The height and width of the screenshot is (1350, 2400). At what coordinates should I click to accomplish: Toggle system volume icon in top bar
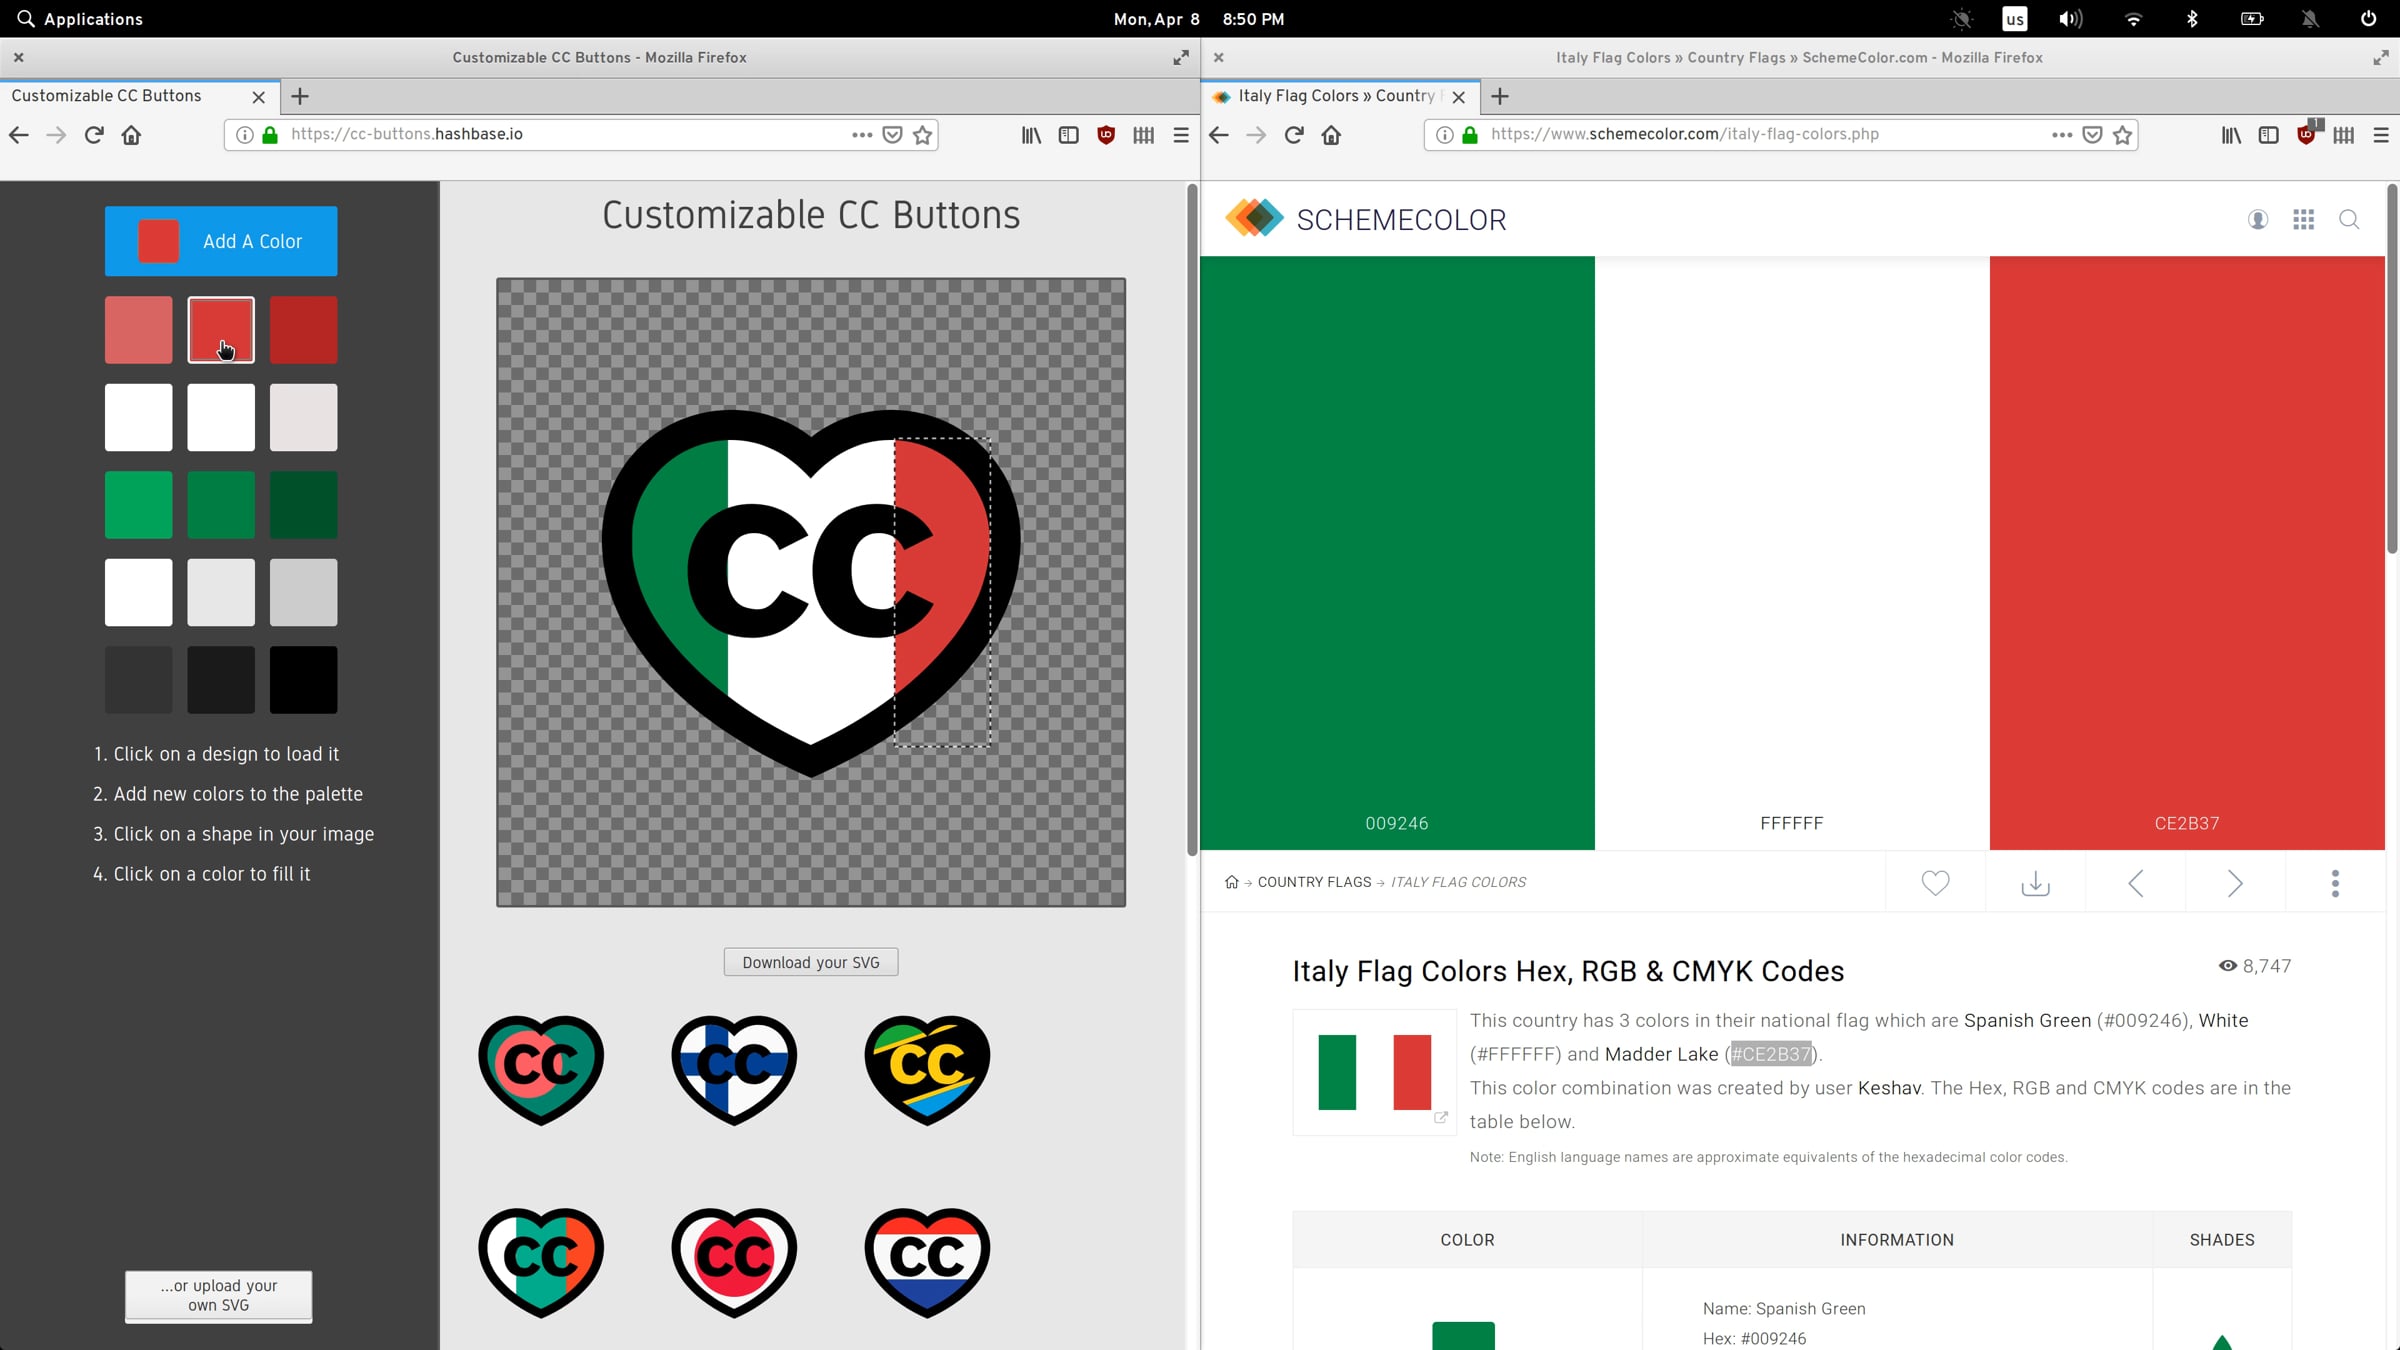(2070, 19)
